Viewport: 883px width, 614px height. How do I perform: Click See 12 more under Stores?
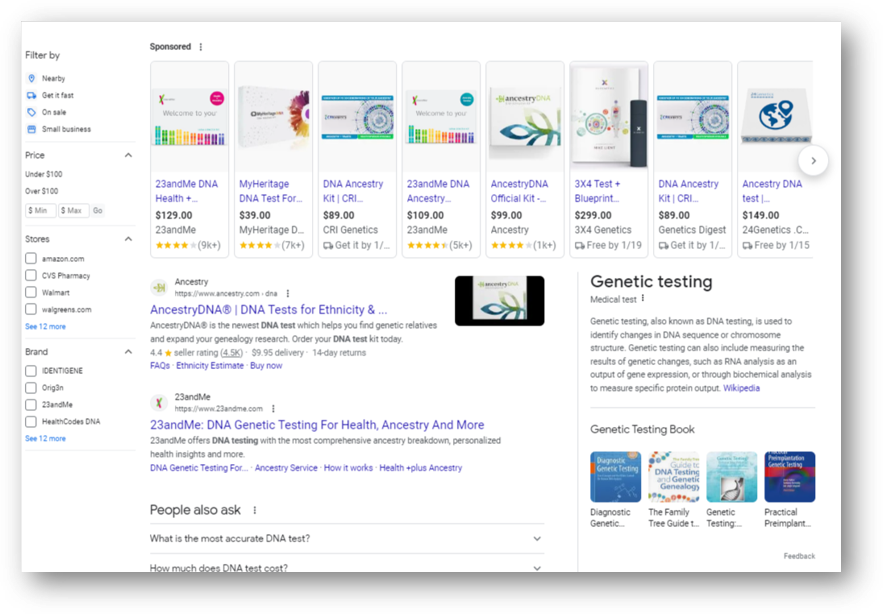(45, 326)
